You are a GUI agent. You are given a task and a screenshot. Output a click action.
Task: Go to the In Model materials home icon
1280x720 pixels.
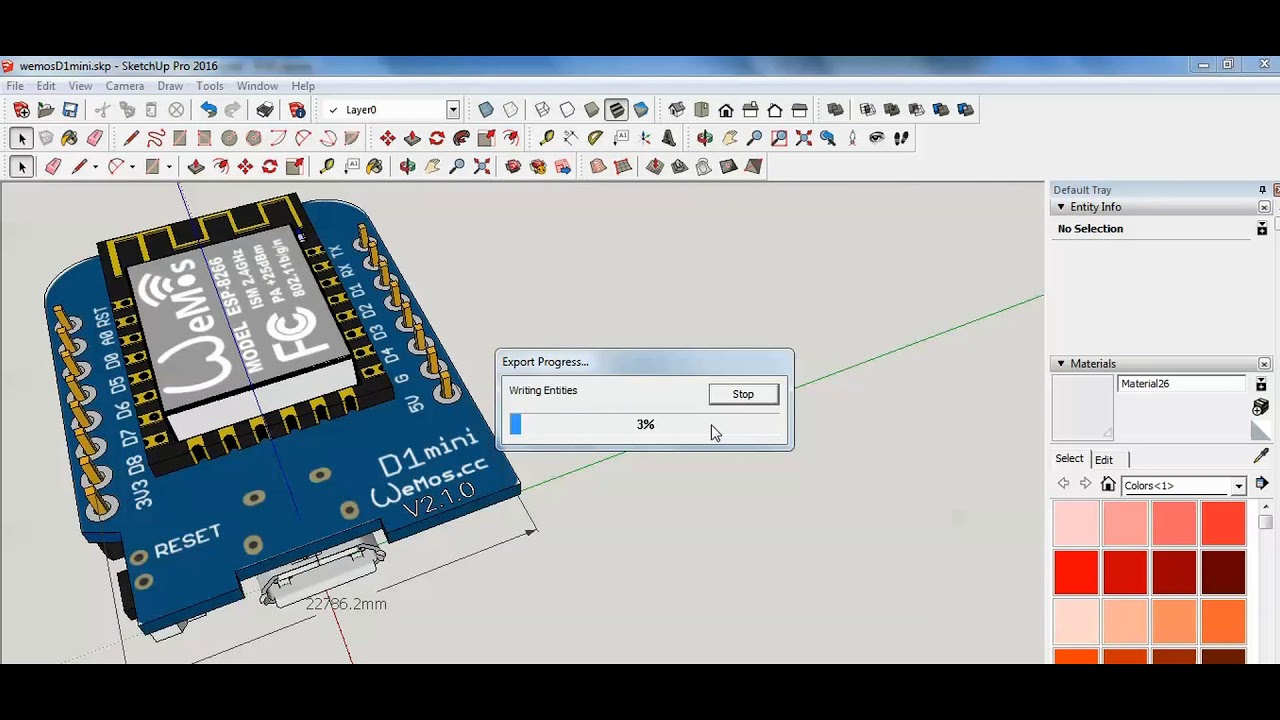tap(1108, 485)
